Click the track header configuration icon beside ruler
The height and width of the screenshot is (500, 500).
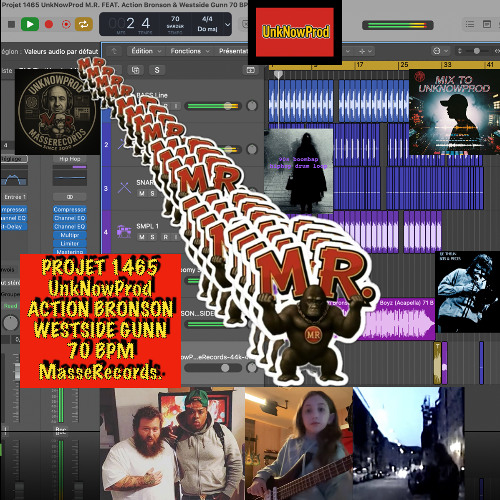[250, 70]
